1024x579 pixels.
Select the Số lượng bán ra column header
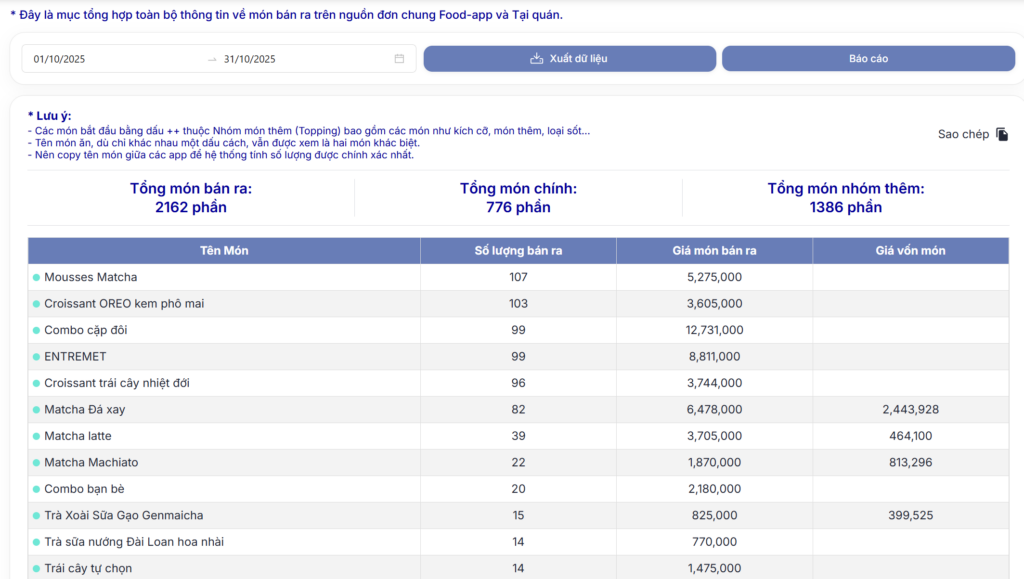tap(518, 251)
